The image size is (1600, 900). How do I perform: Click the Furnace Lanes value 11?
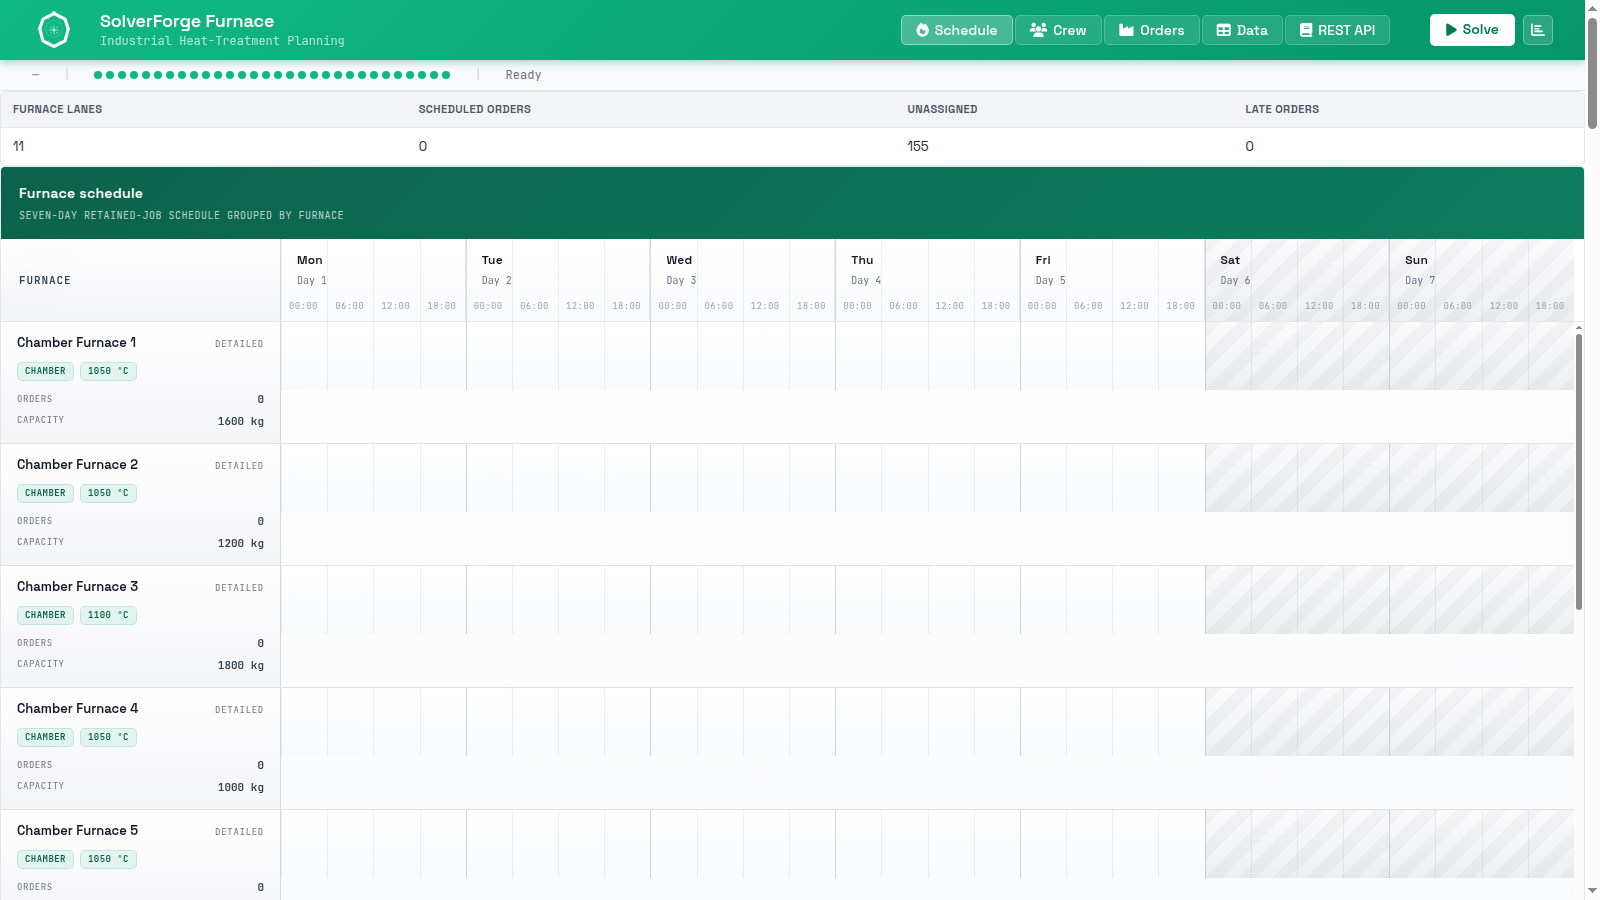pos(19,146)
